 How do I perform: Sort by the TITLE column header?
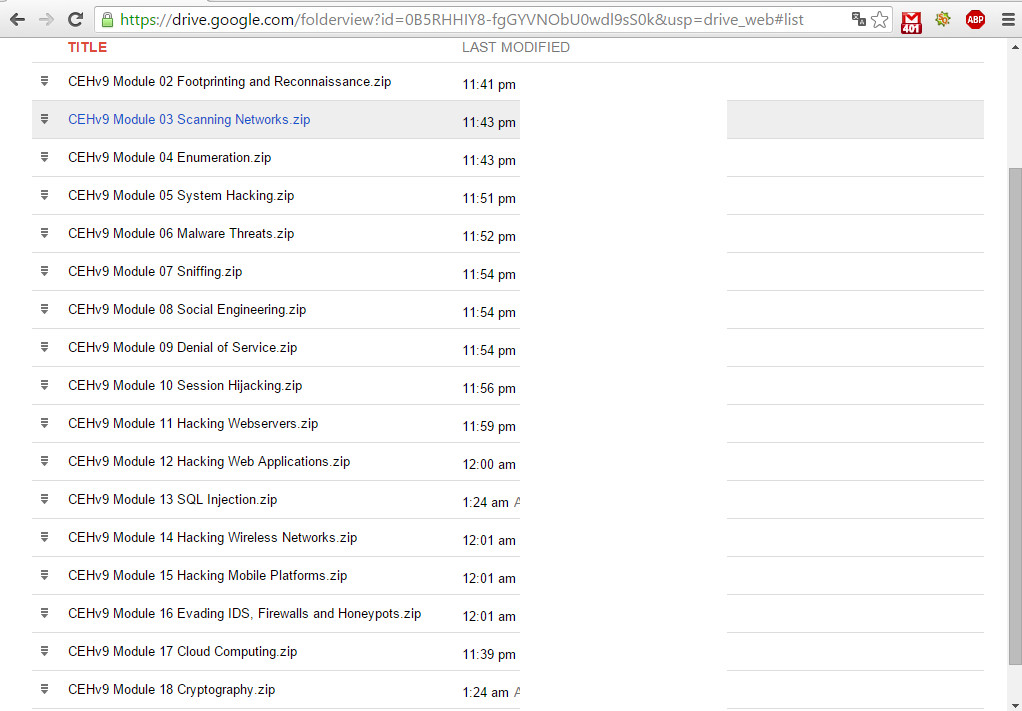click(x=87, y=47)
